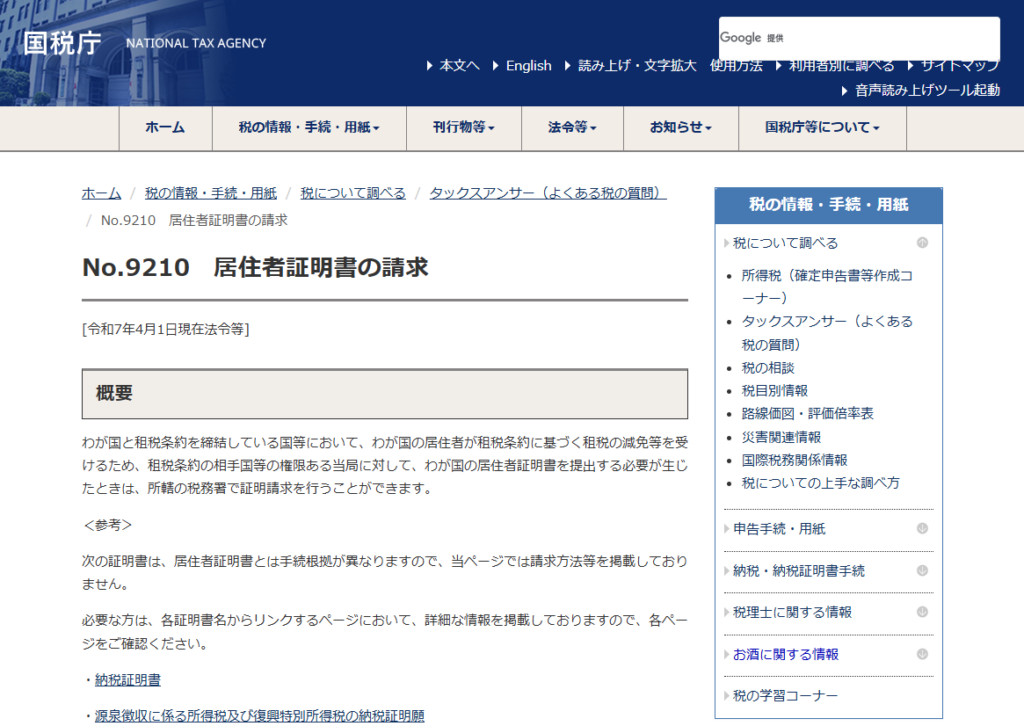Expand the 税について調べる sidebar circle icon
The height and width of the screenshot is (726, 1024).
pyautogui.click(x=922, y=243)
